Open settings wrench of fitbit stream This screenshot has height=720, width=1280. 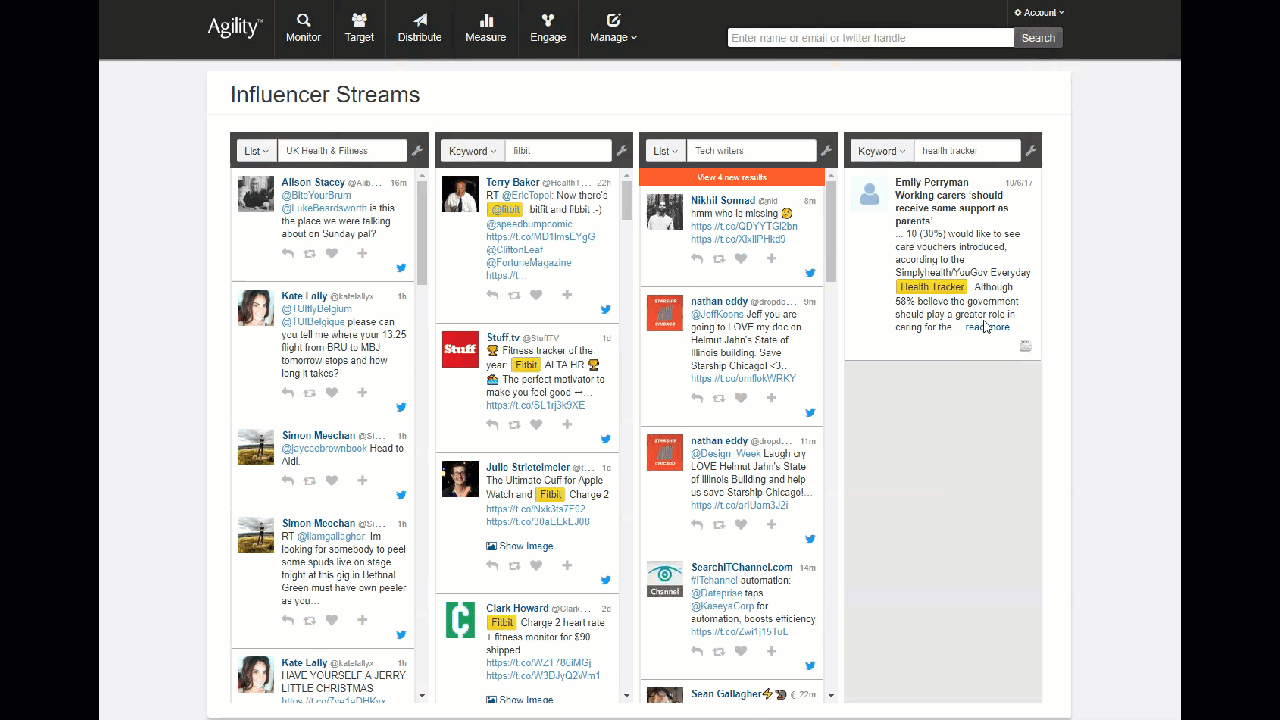pyautogui.click(x=622, y=151)
